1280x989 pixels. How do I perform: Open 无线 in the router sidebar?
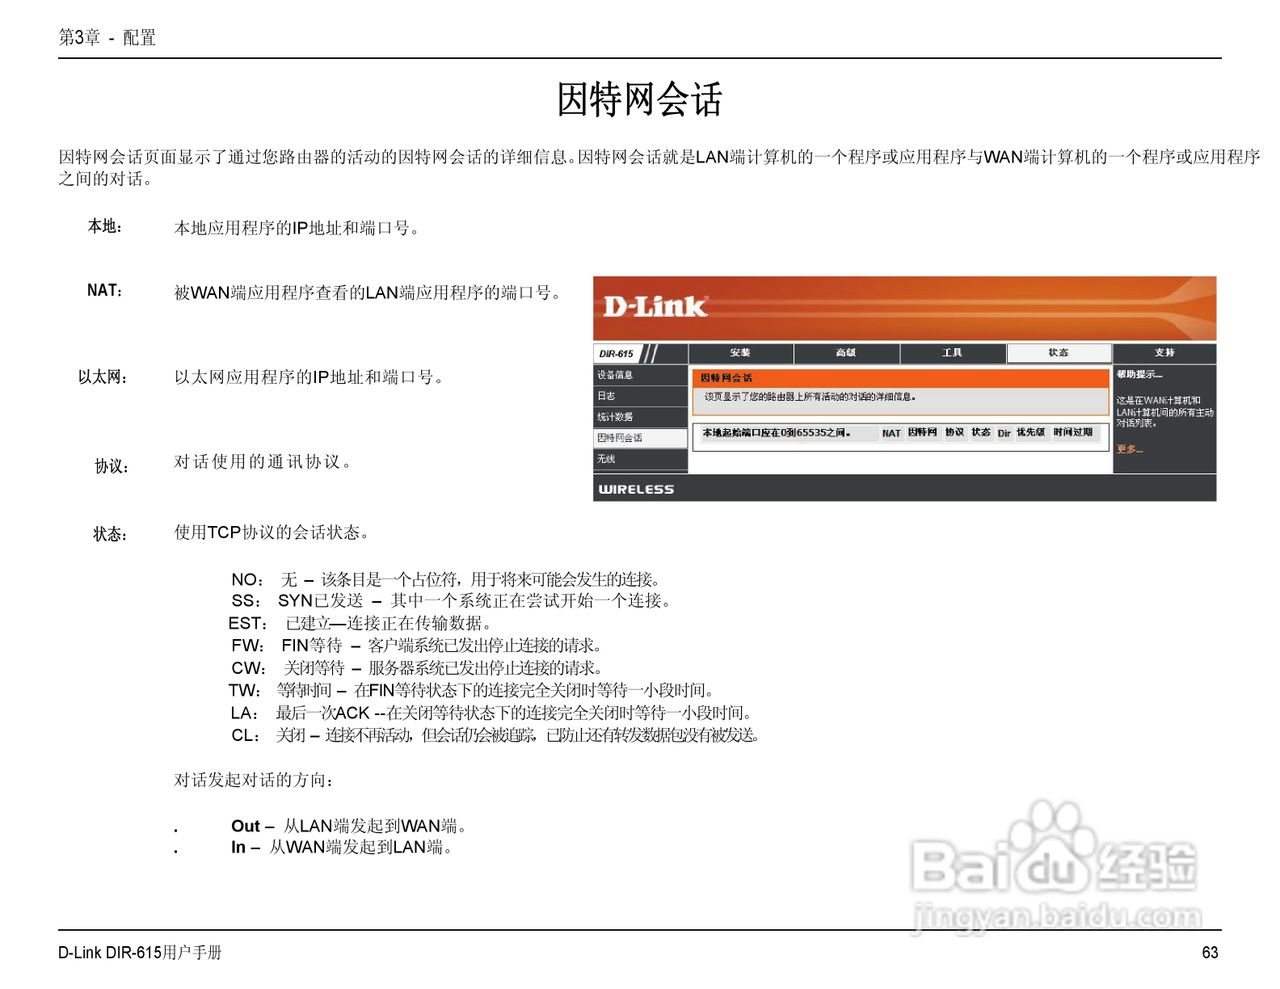(x=640, y=459)
